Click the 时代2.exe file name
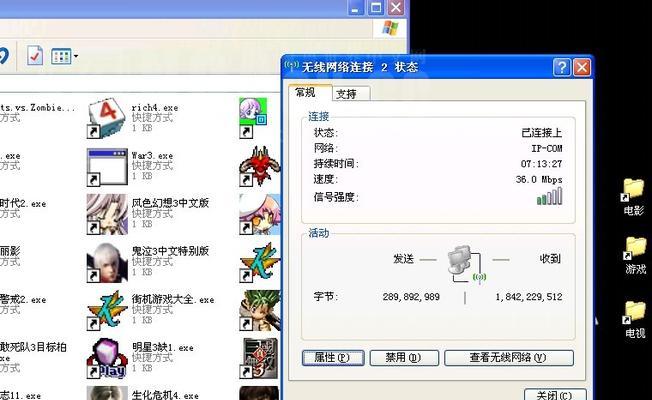 [x=23, y=203]
